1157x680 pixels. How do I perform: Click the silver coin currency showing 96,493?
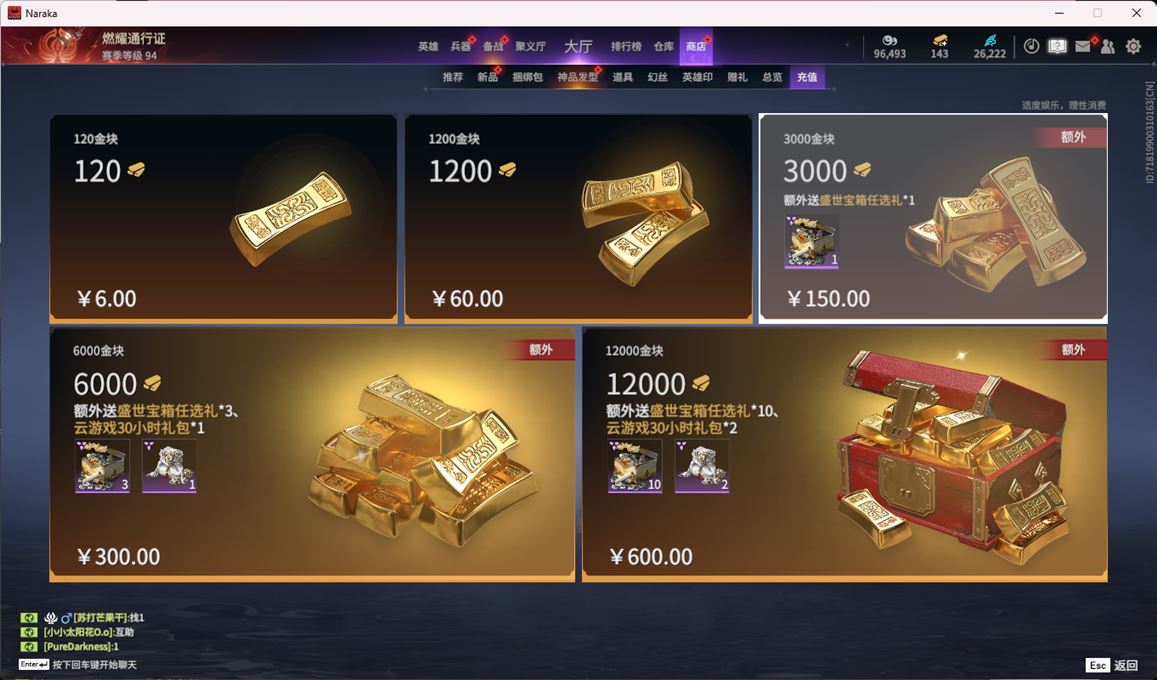(889, 41)
